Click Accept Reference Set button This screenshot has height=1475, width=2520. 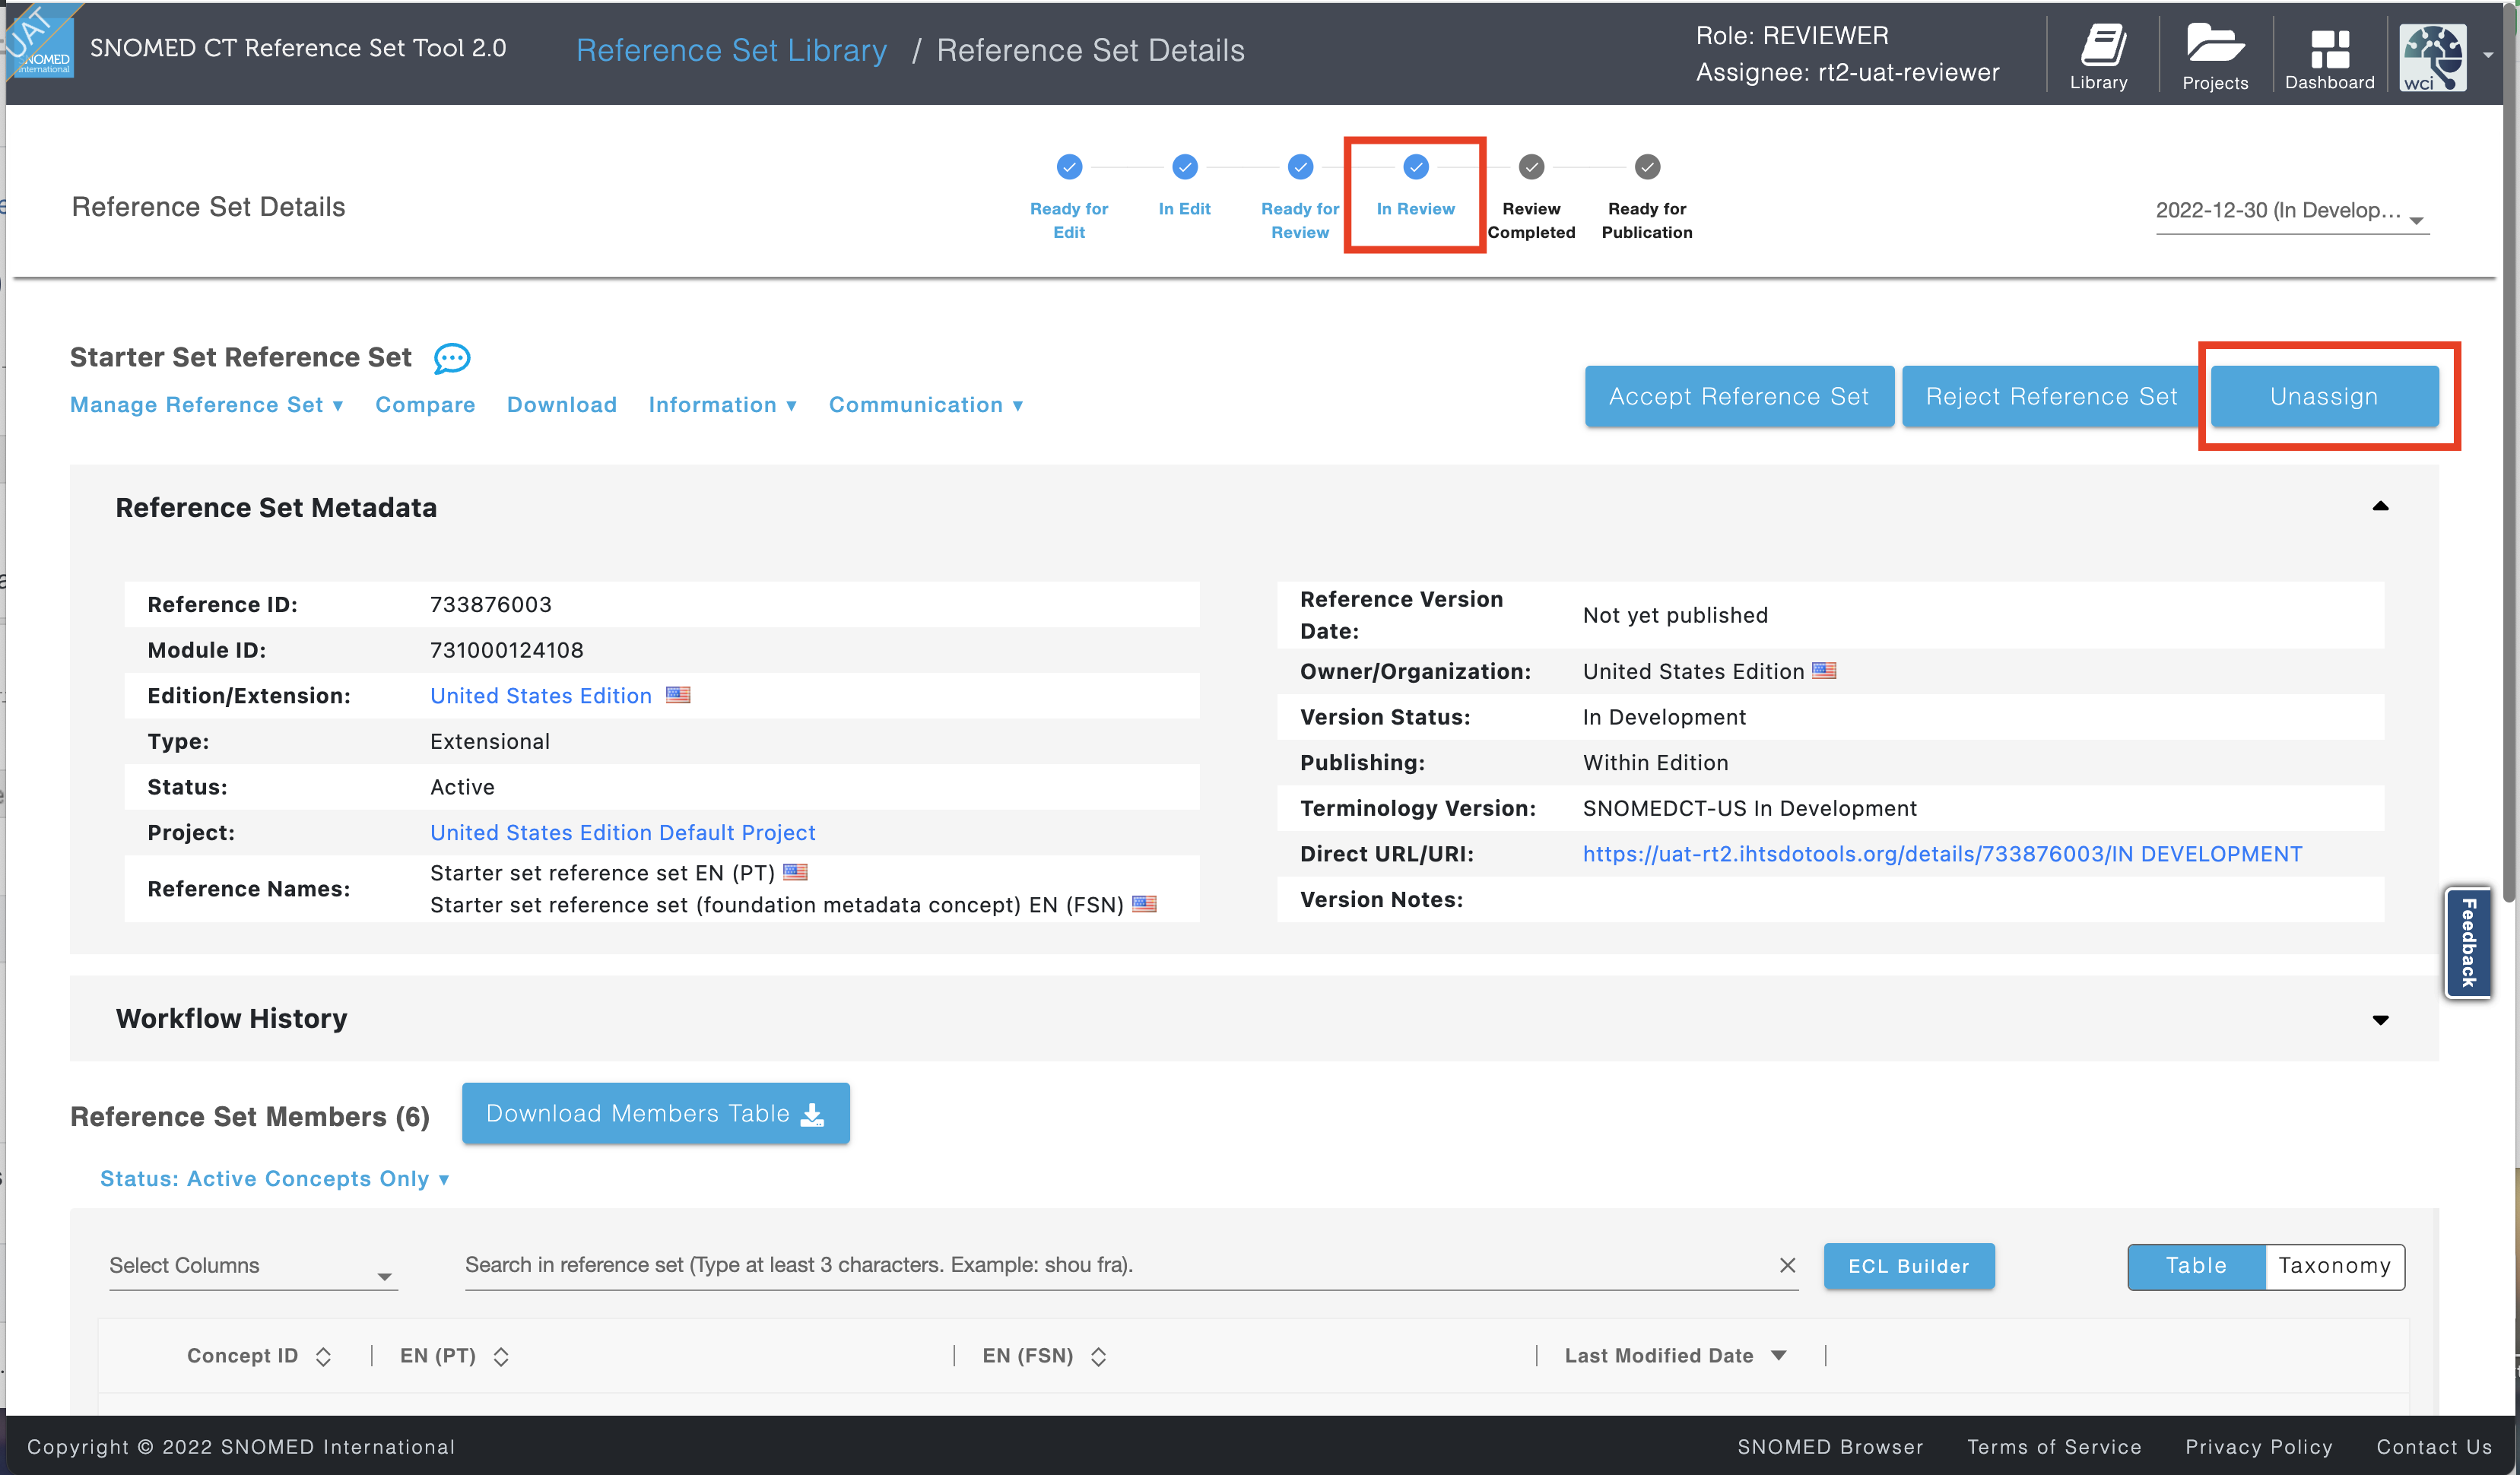pyautogui.click(x=1739, y=397)
